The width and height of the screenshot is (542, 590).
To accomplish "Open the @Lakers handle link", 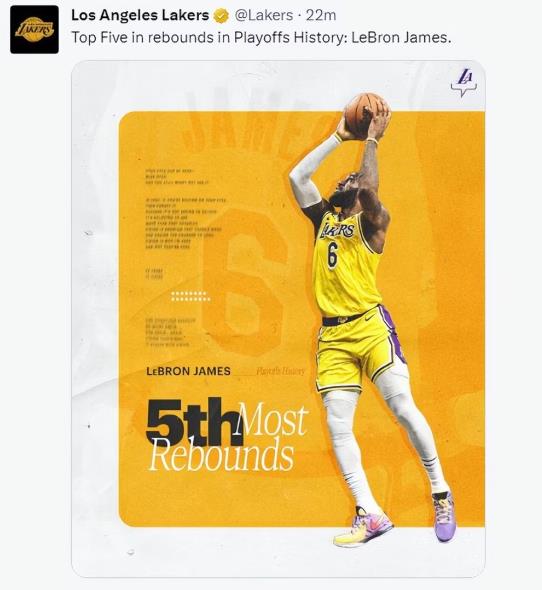I will pos(263,15).
